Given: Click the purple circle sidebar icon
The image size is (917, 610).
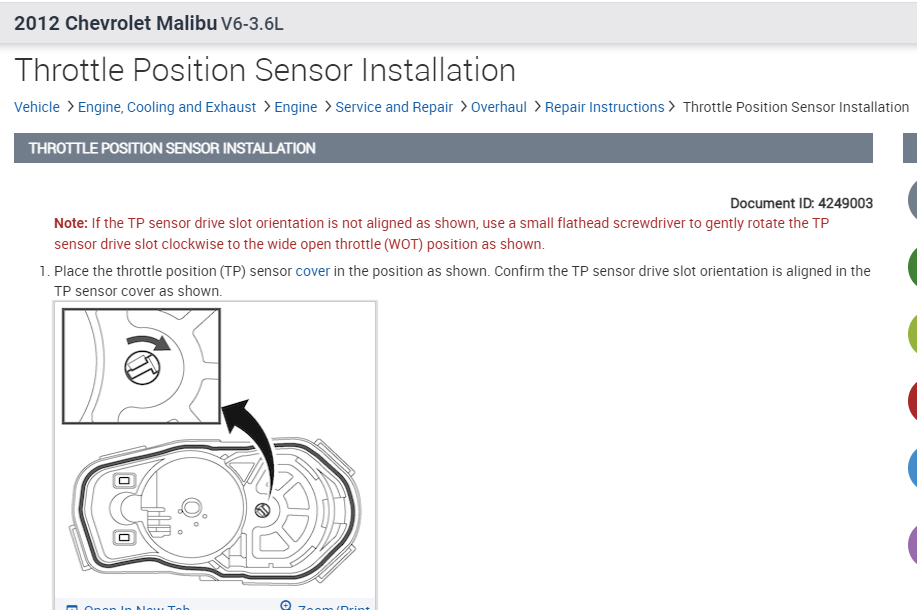Looking at the screenshot, I should (x=911, y=545).
